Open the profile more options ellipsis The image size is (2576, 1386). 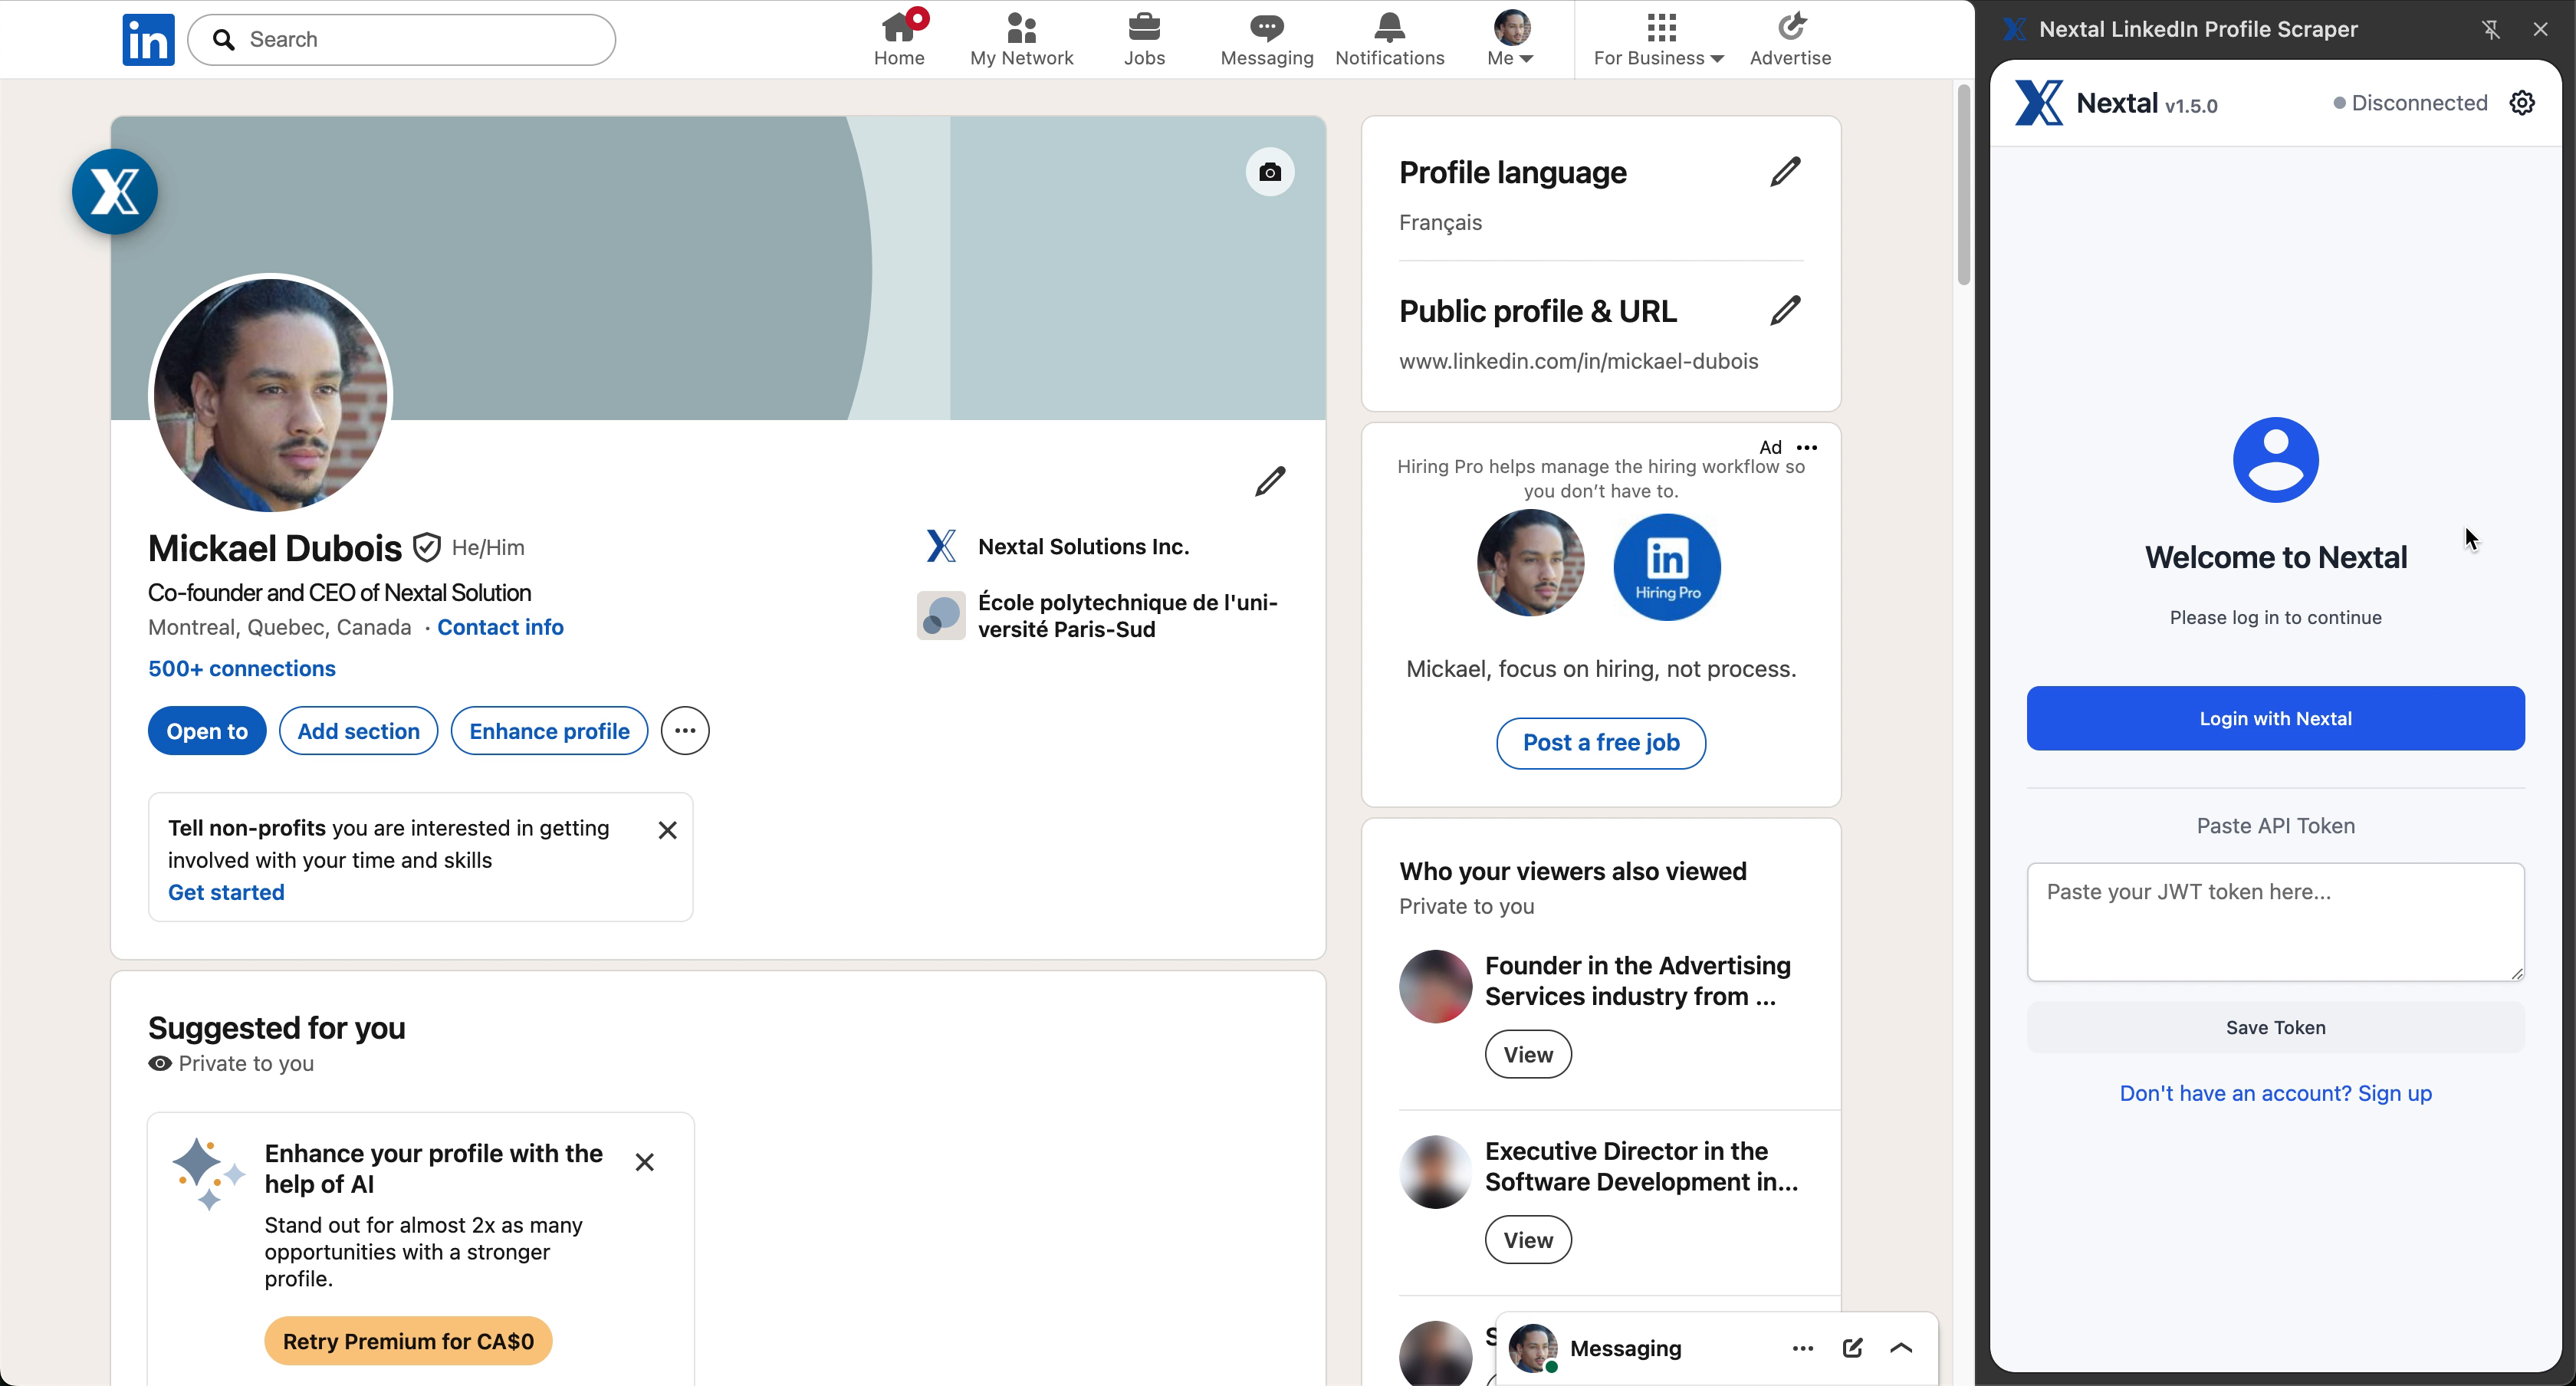pos(685,731)
